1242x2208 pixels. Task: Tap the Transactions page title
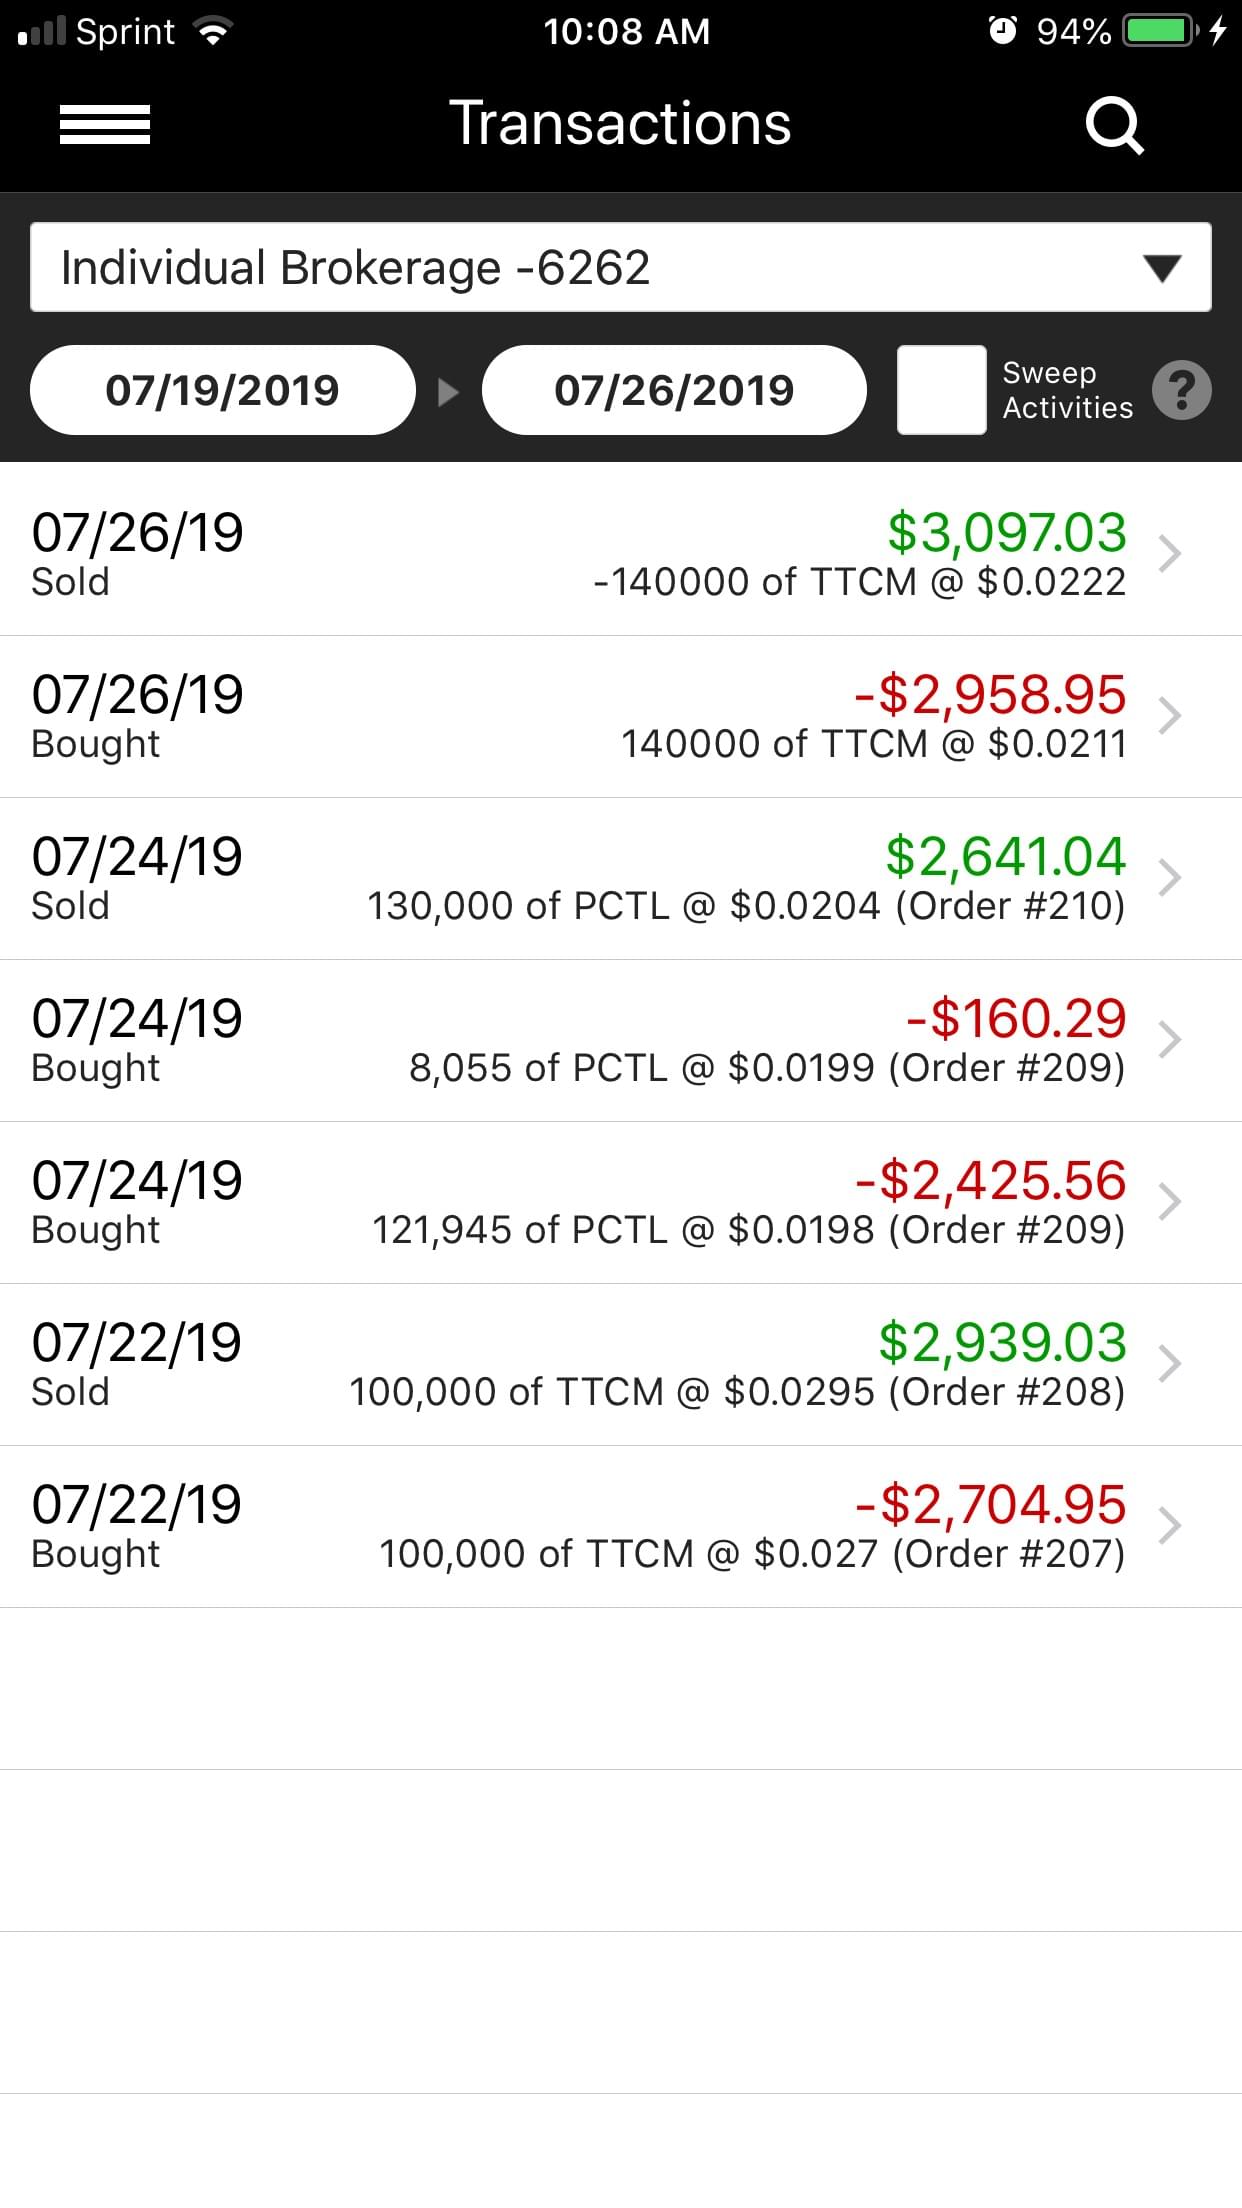[620, 124]
